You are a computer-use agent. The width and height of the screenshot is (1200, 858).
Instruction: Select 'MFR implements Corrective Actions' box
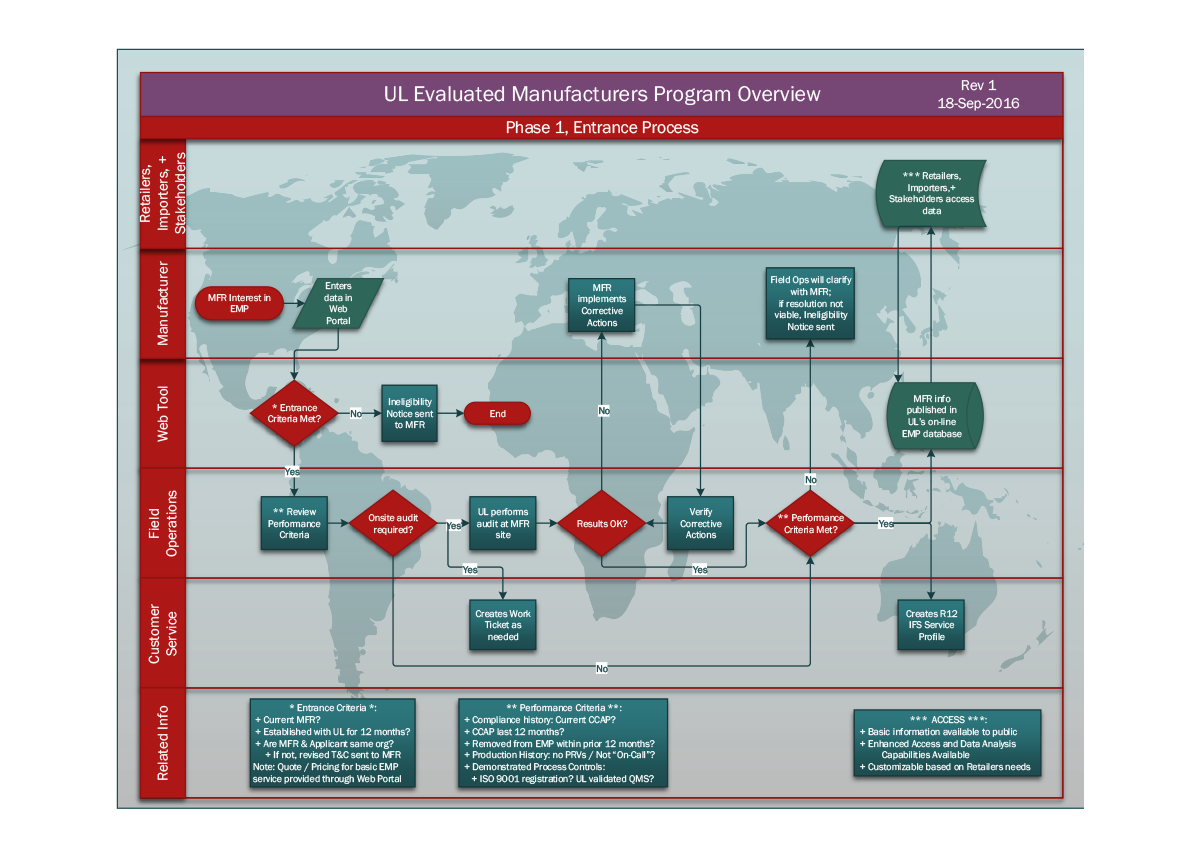602,304
